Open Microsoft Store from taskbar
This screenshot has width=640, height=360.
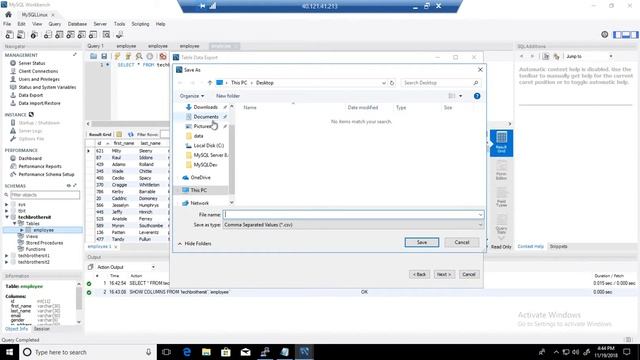tap(226, 352)
